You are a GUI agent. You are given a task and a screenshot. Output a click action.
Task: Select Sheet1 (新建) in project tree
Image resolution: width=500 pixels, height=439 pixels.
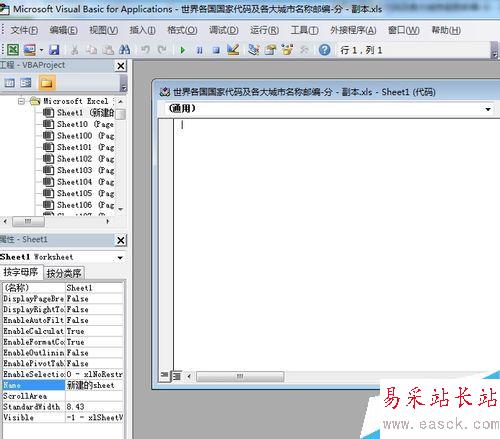78,113
